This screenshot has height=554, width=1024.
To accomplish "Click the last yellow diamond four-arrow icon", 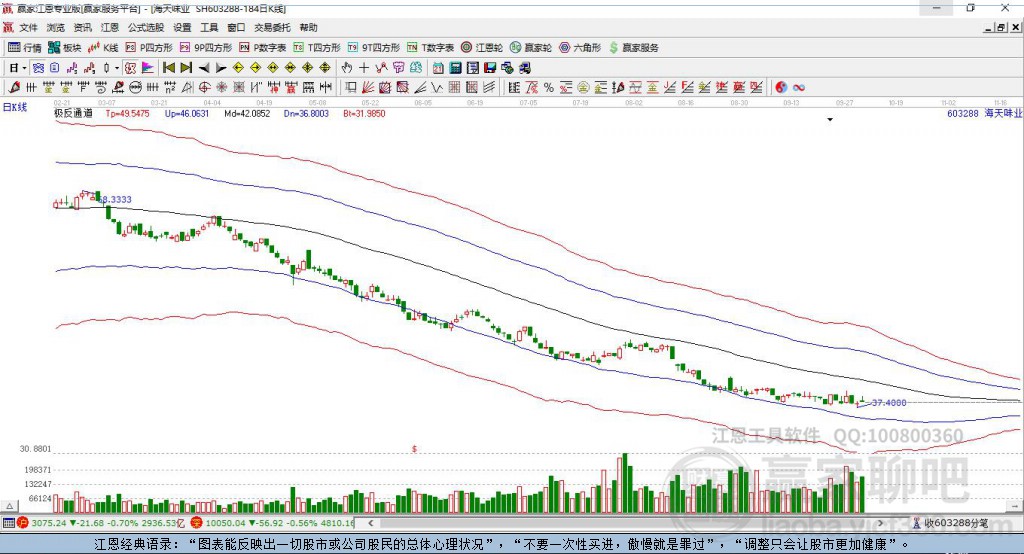I will click(325, 68).
